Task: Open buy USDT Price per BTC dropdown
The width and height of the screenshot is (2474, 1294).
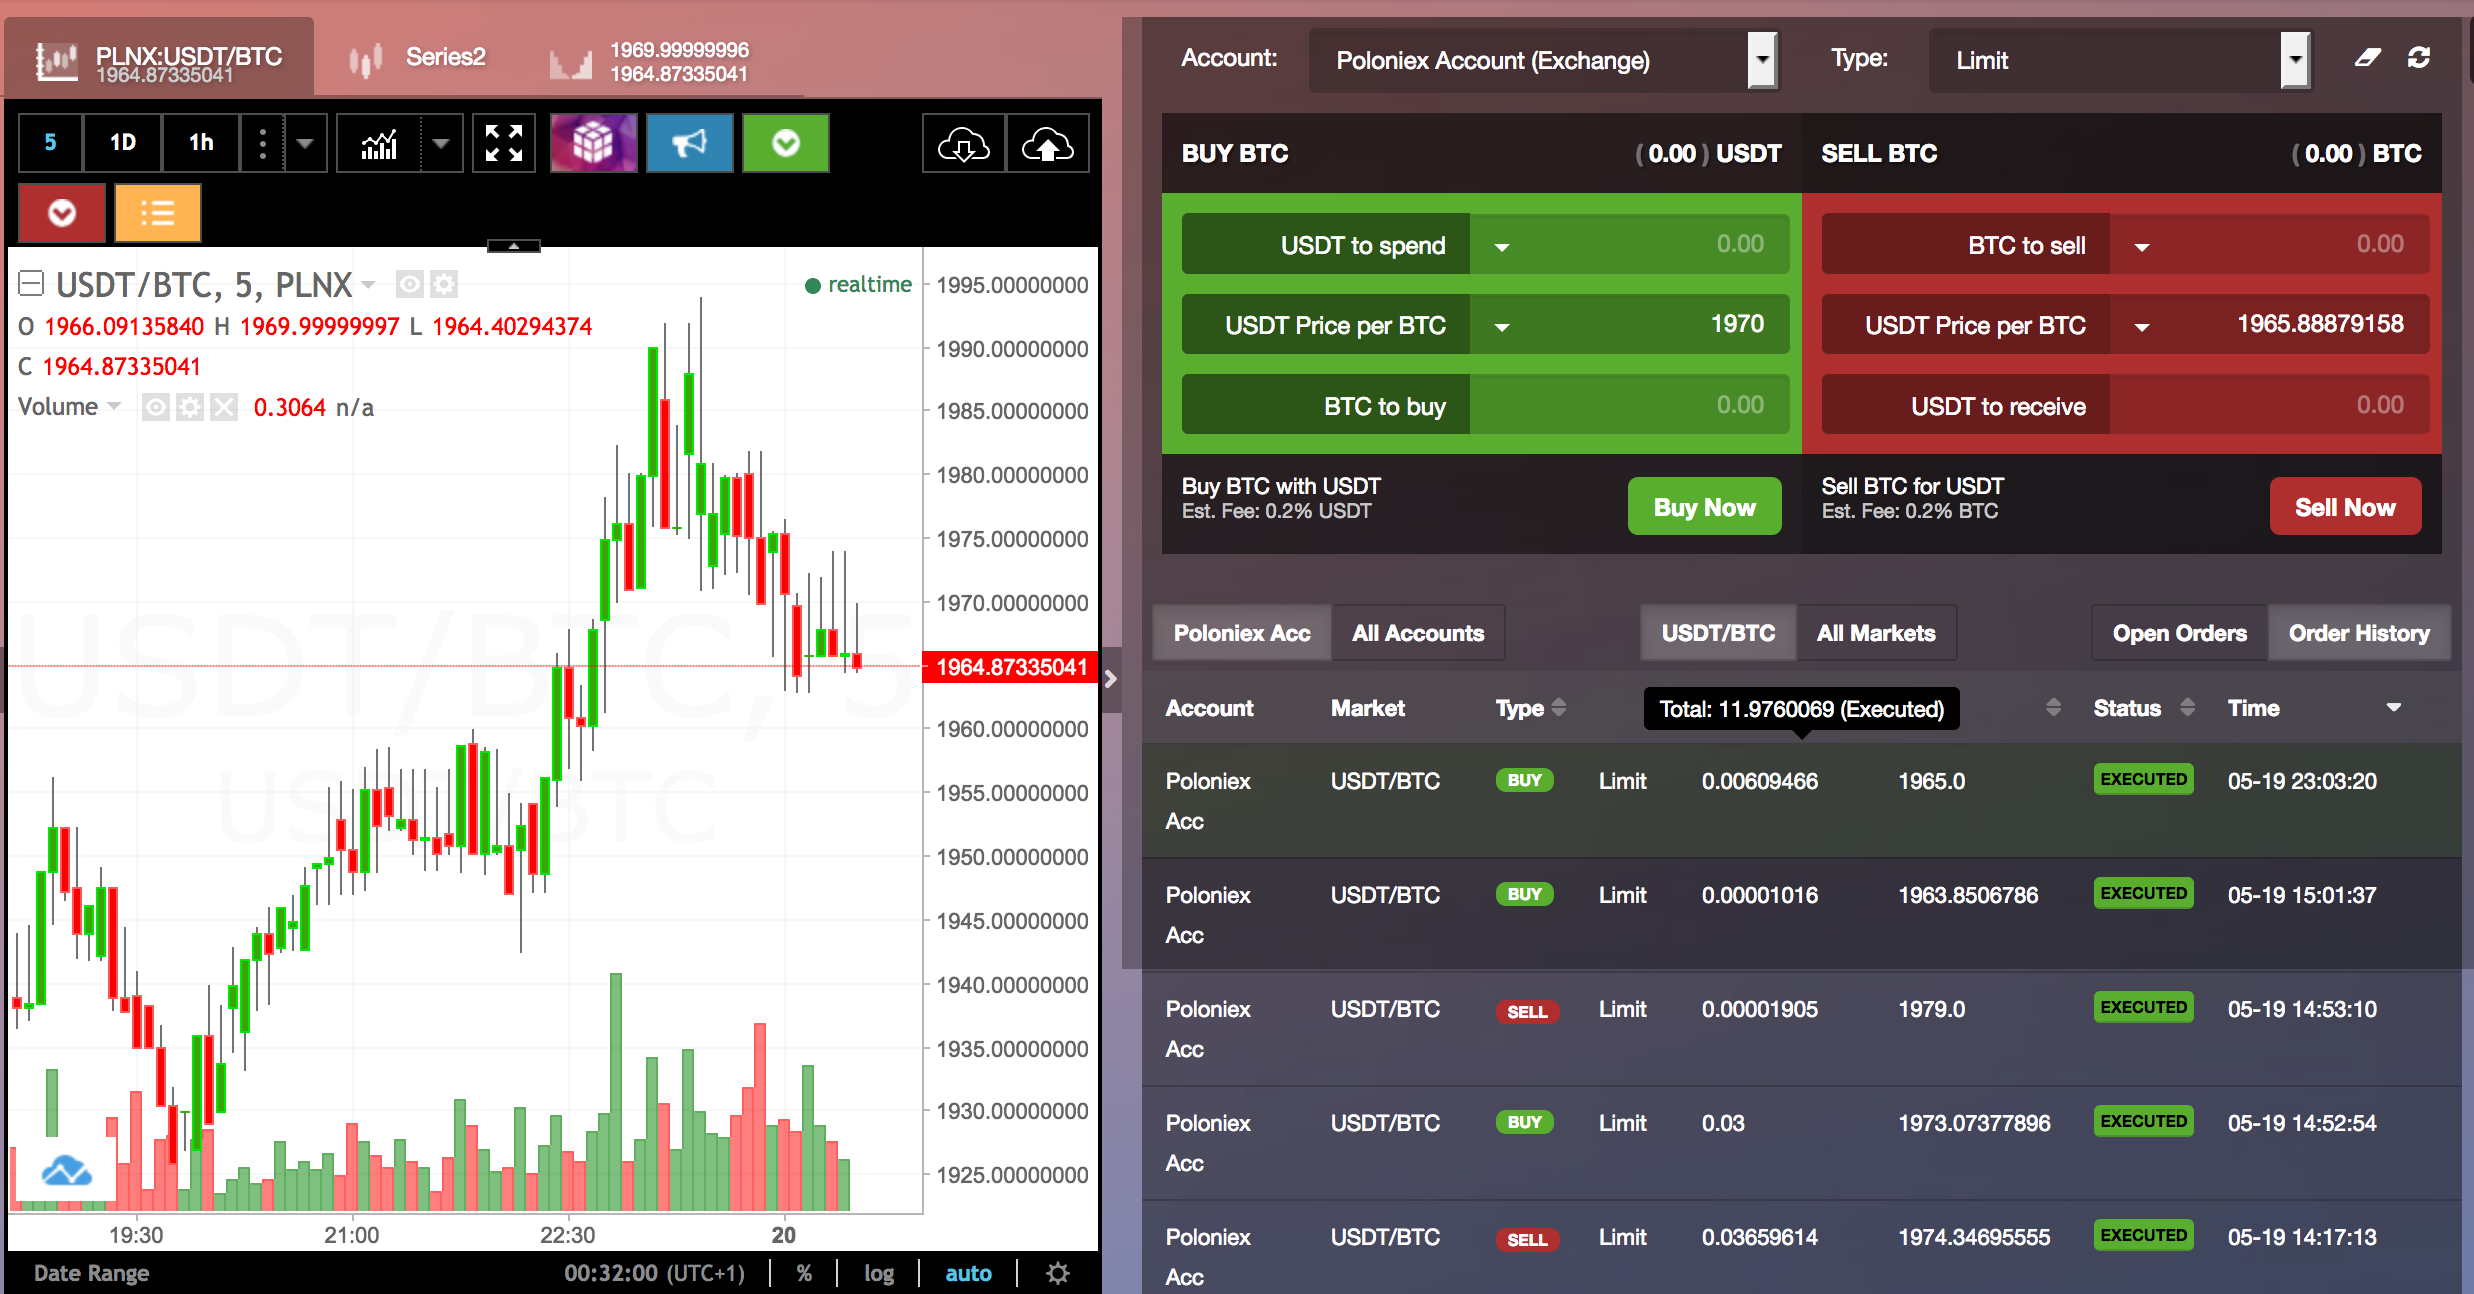Action: [x=1502, y=326]
